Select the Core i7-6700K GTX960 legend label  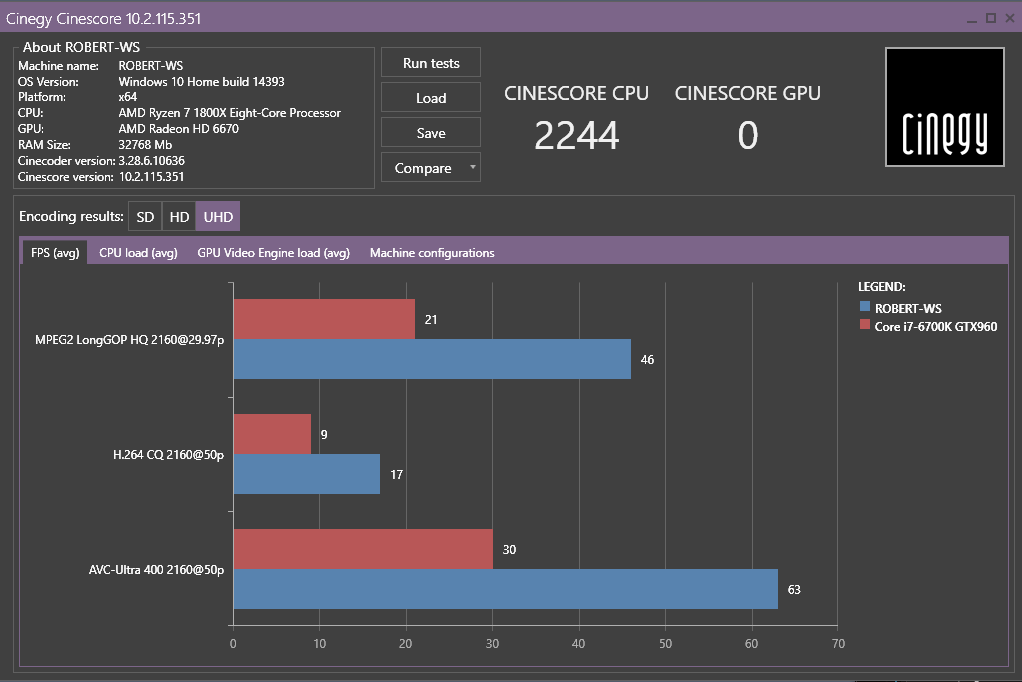coord(935,327)
